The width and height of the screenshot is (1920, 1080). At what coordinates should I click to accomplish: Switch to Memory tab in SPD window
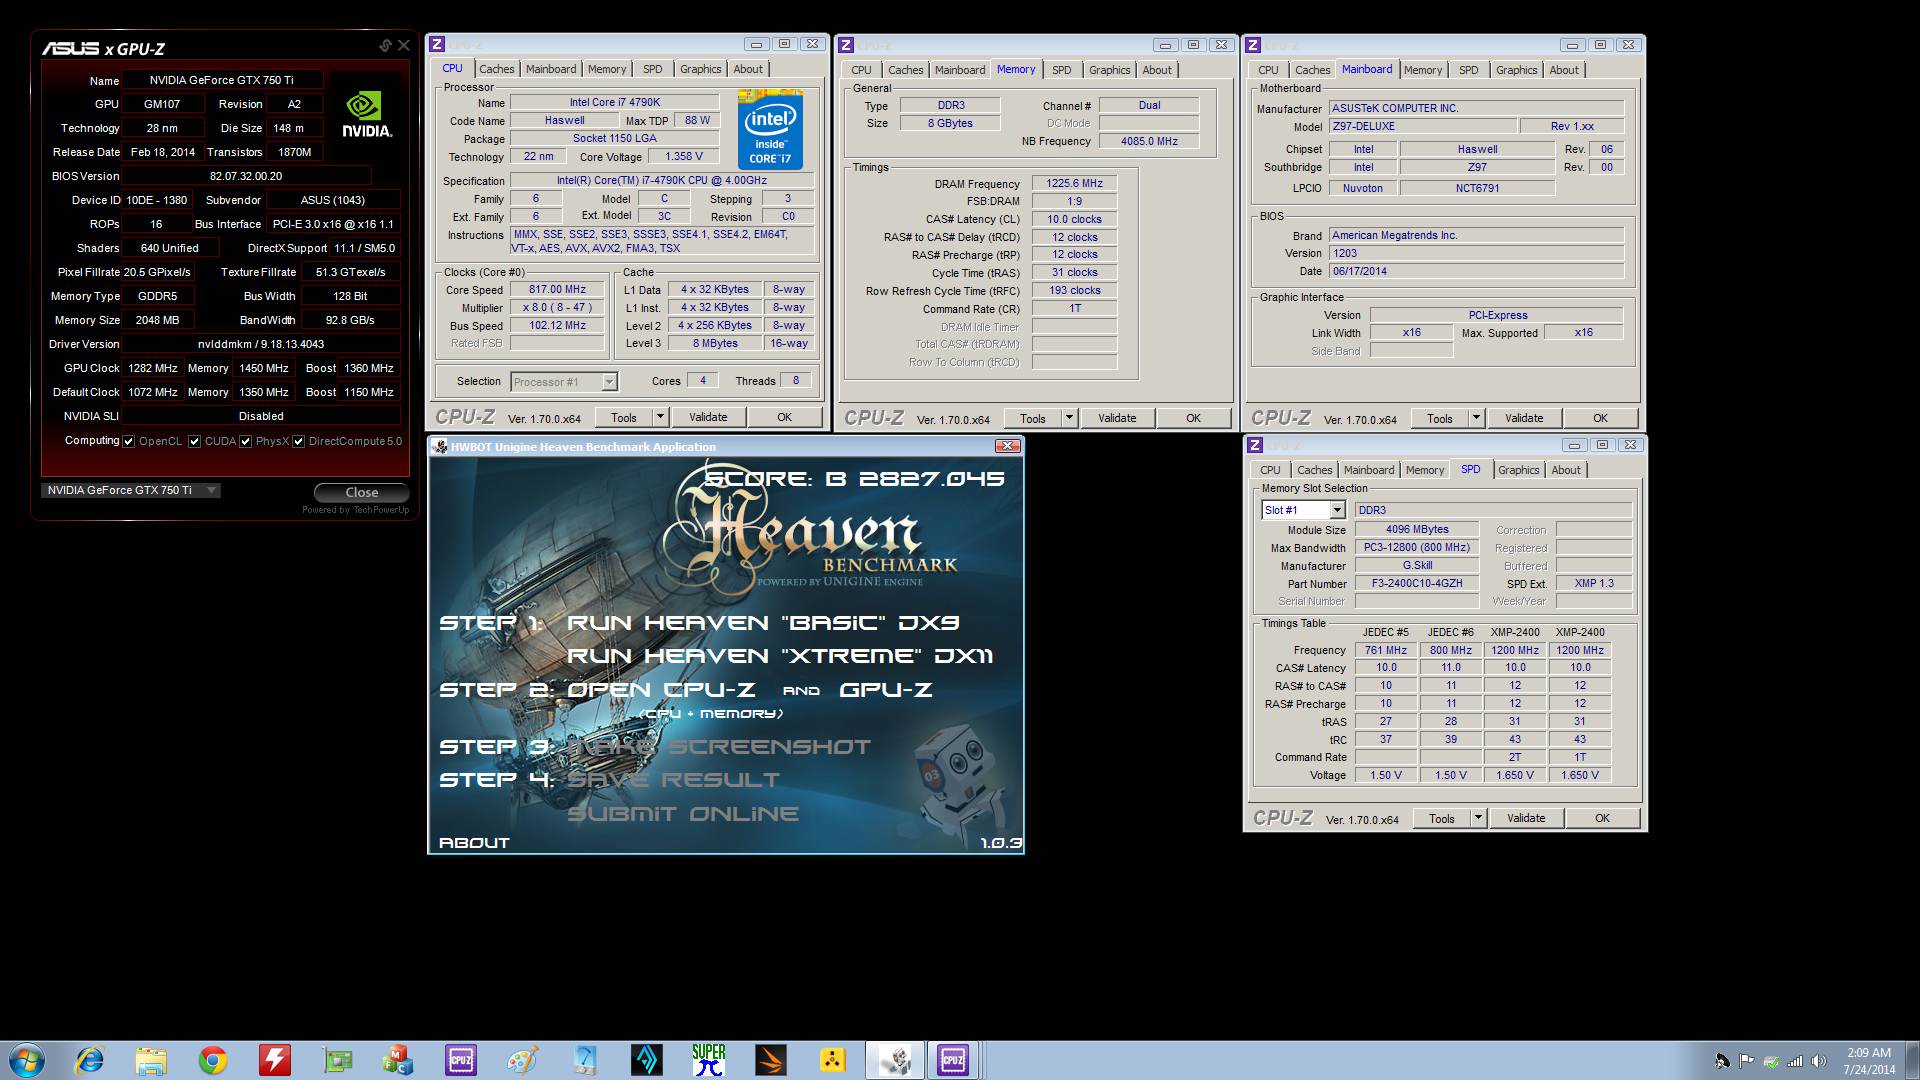click(1424, 470)
